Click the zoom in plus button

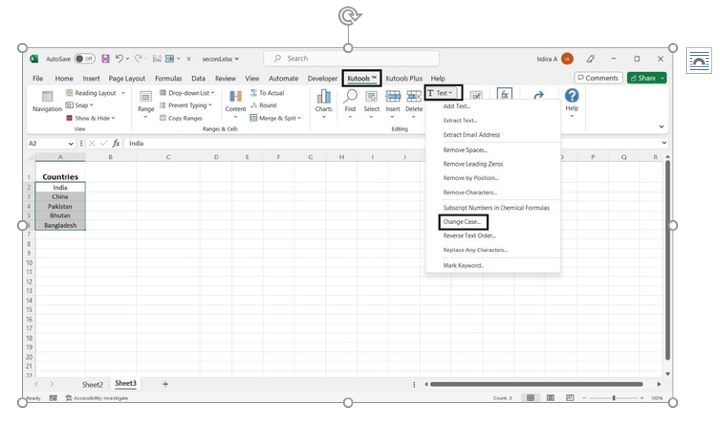tap(642, 398)
